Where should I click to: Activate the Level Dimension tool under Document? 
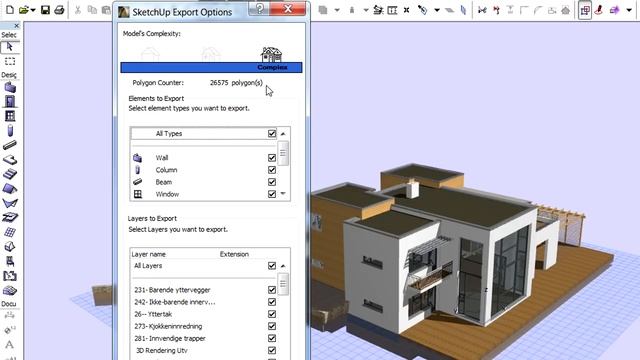[10, 330]
